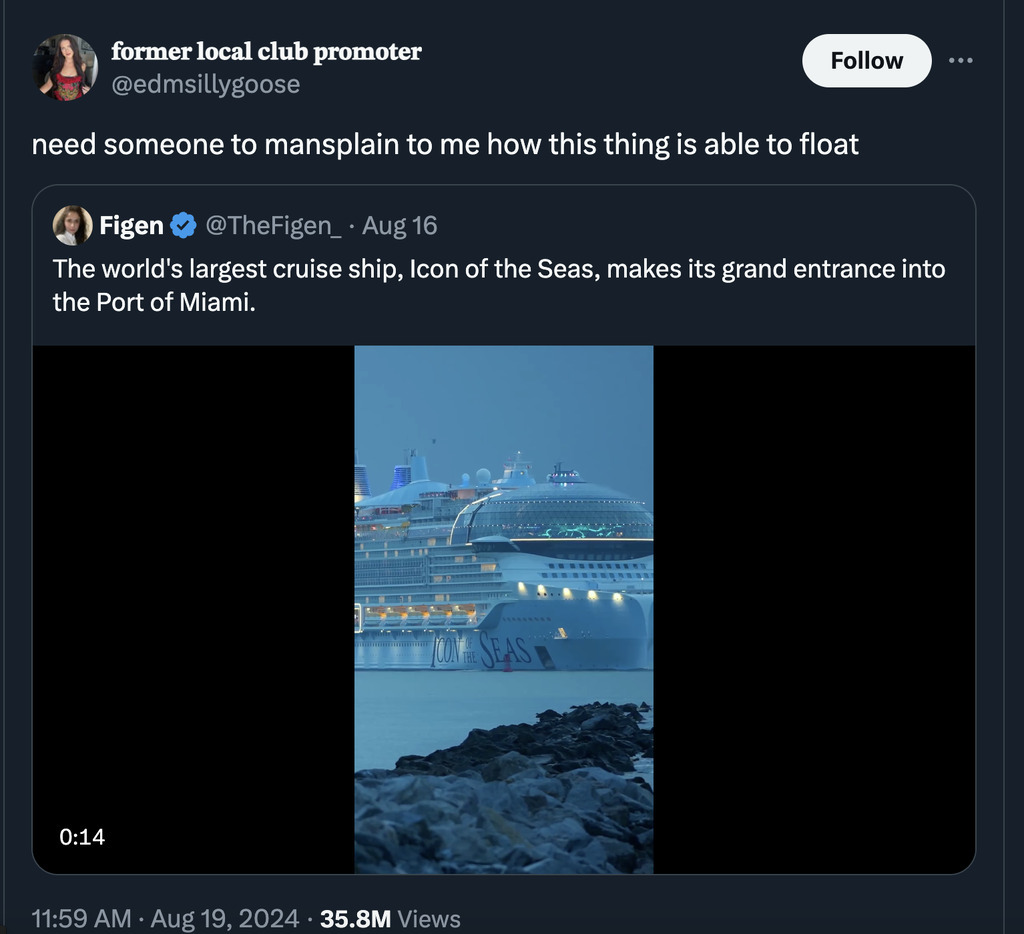The height and width of the screenshot is (934, 1024).
Task: Click the @edmsillygoose handle
Action: 205,84
